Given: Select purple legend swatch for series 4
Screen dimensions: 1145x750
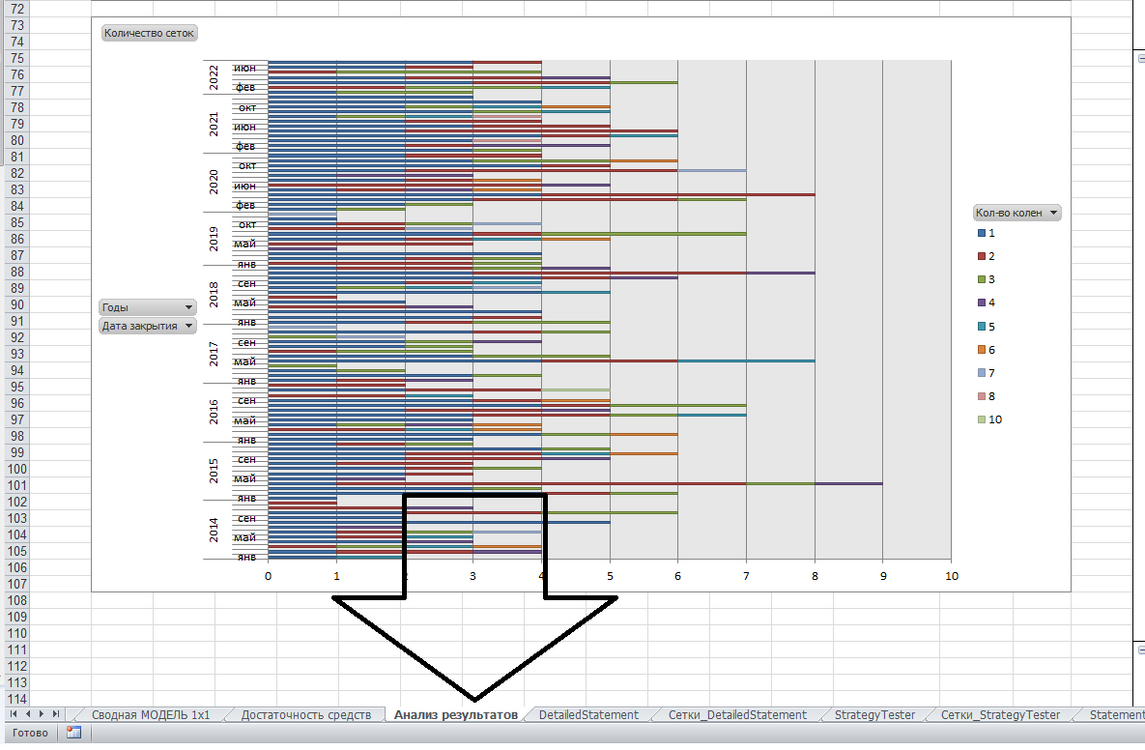Looking at the screenshot, I should coord(981,303).
